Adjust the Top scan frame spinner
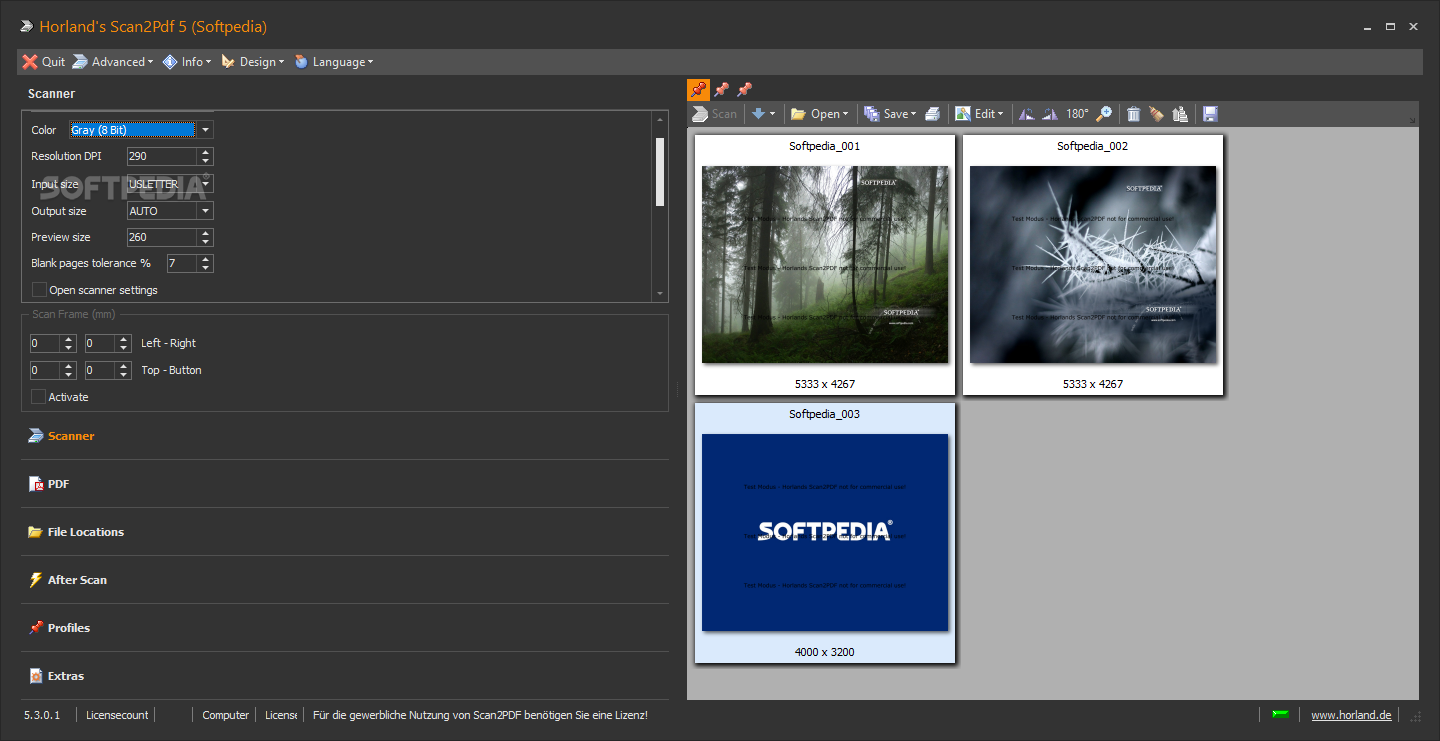 pyautogui.click(x=68, y=370)
